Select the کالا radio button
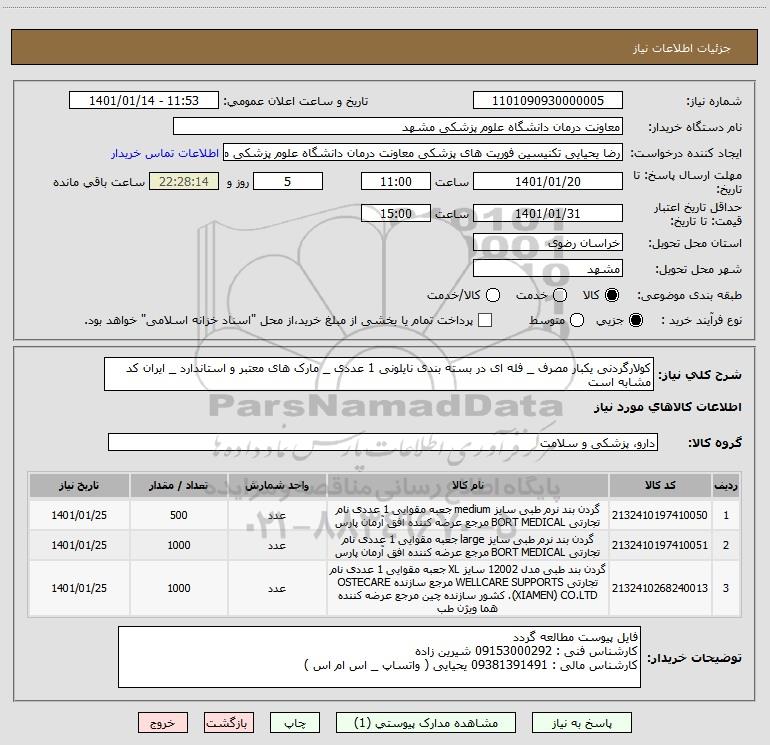Image resolution: width=770 pixels, height=745 pixels. pyautogui.click(x=612, y=295)
